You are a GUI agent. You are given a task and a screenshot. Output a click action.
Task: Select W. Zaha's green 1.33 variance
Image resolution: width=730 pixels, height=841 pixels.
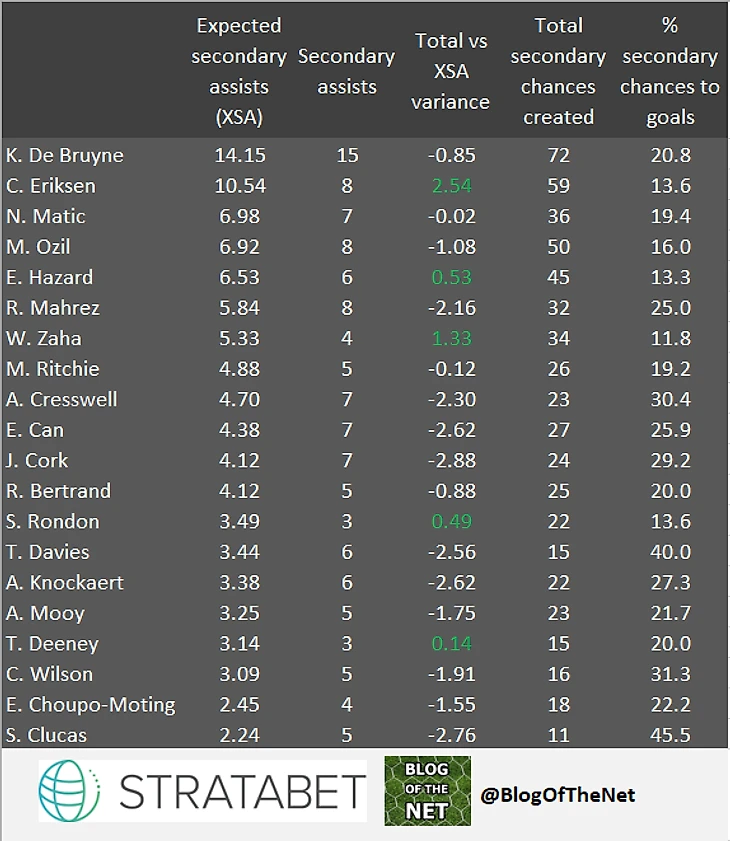pyautogui.click(x=452, y=338)
